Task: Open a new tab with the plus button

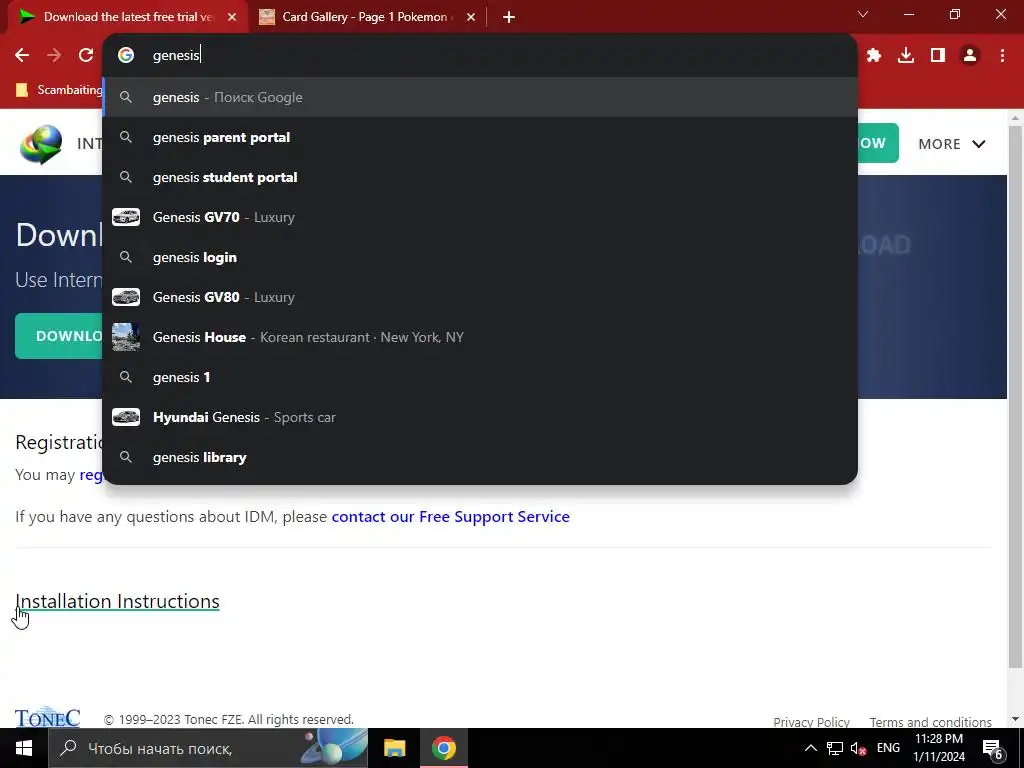Action: point(509,17)
